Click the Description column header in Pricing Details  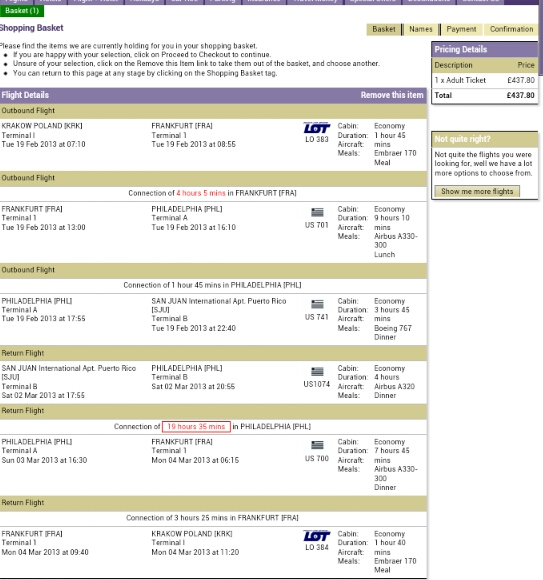(453, 65)
